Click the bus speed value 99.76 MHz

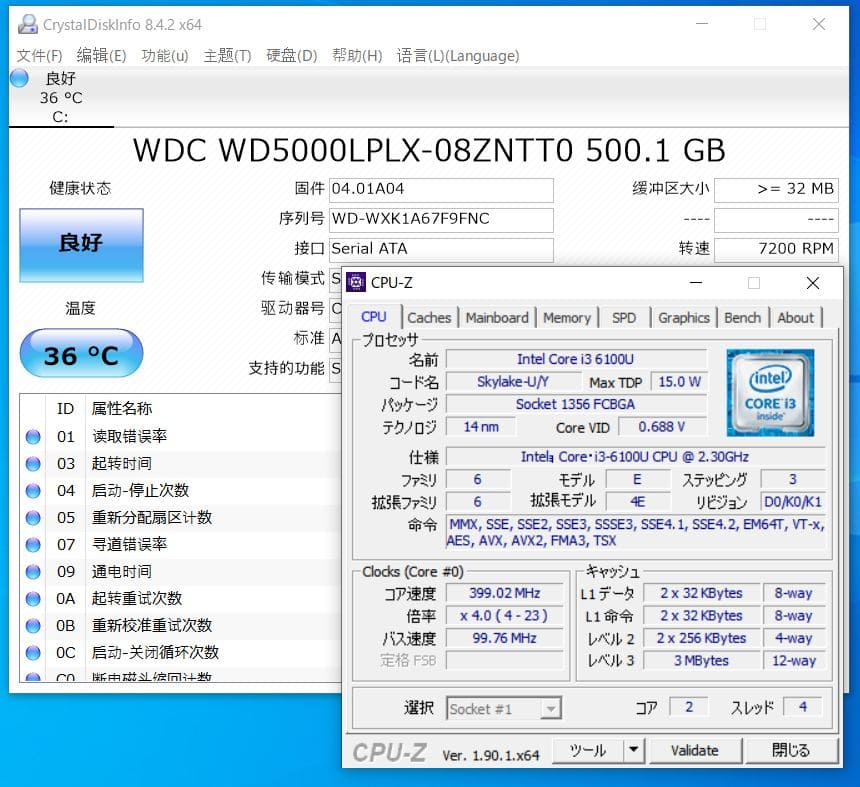(x=505, y=638)
